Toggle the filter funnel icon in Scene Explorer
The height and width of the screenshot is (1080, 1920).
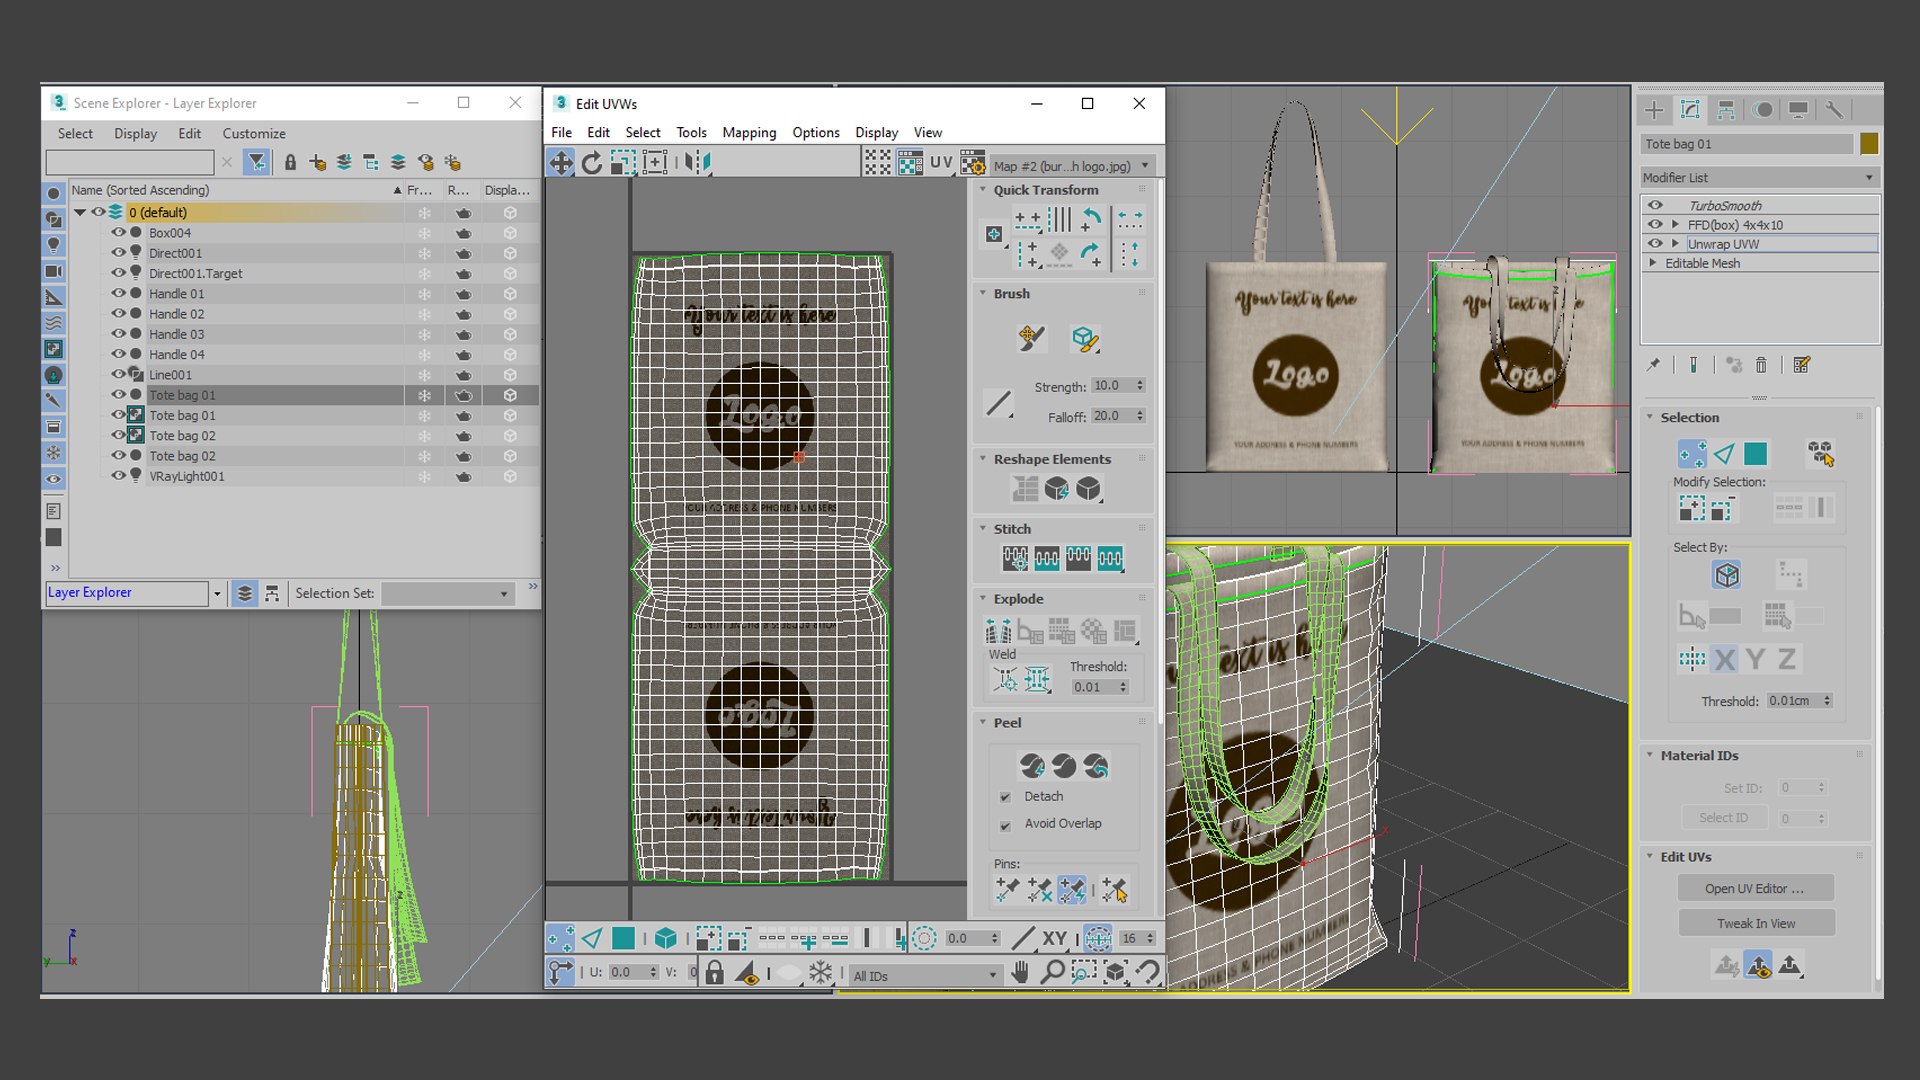(257, 162)
